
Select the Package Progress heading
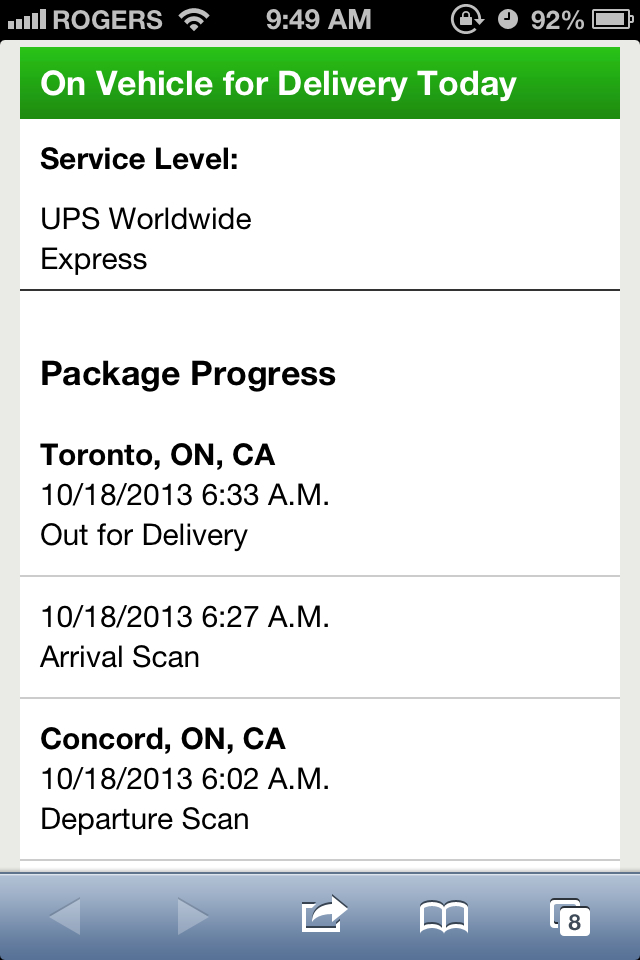pyautogui.click(x=188, y=373)
